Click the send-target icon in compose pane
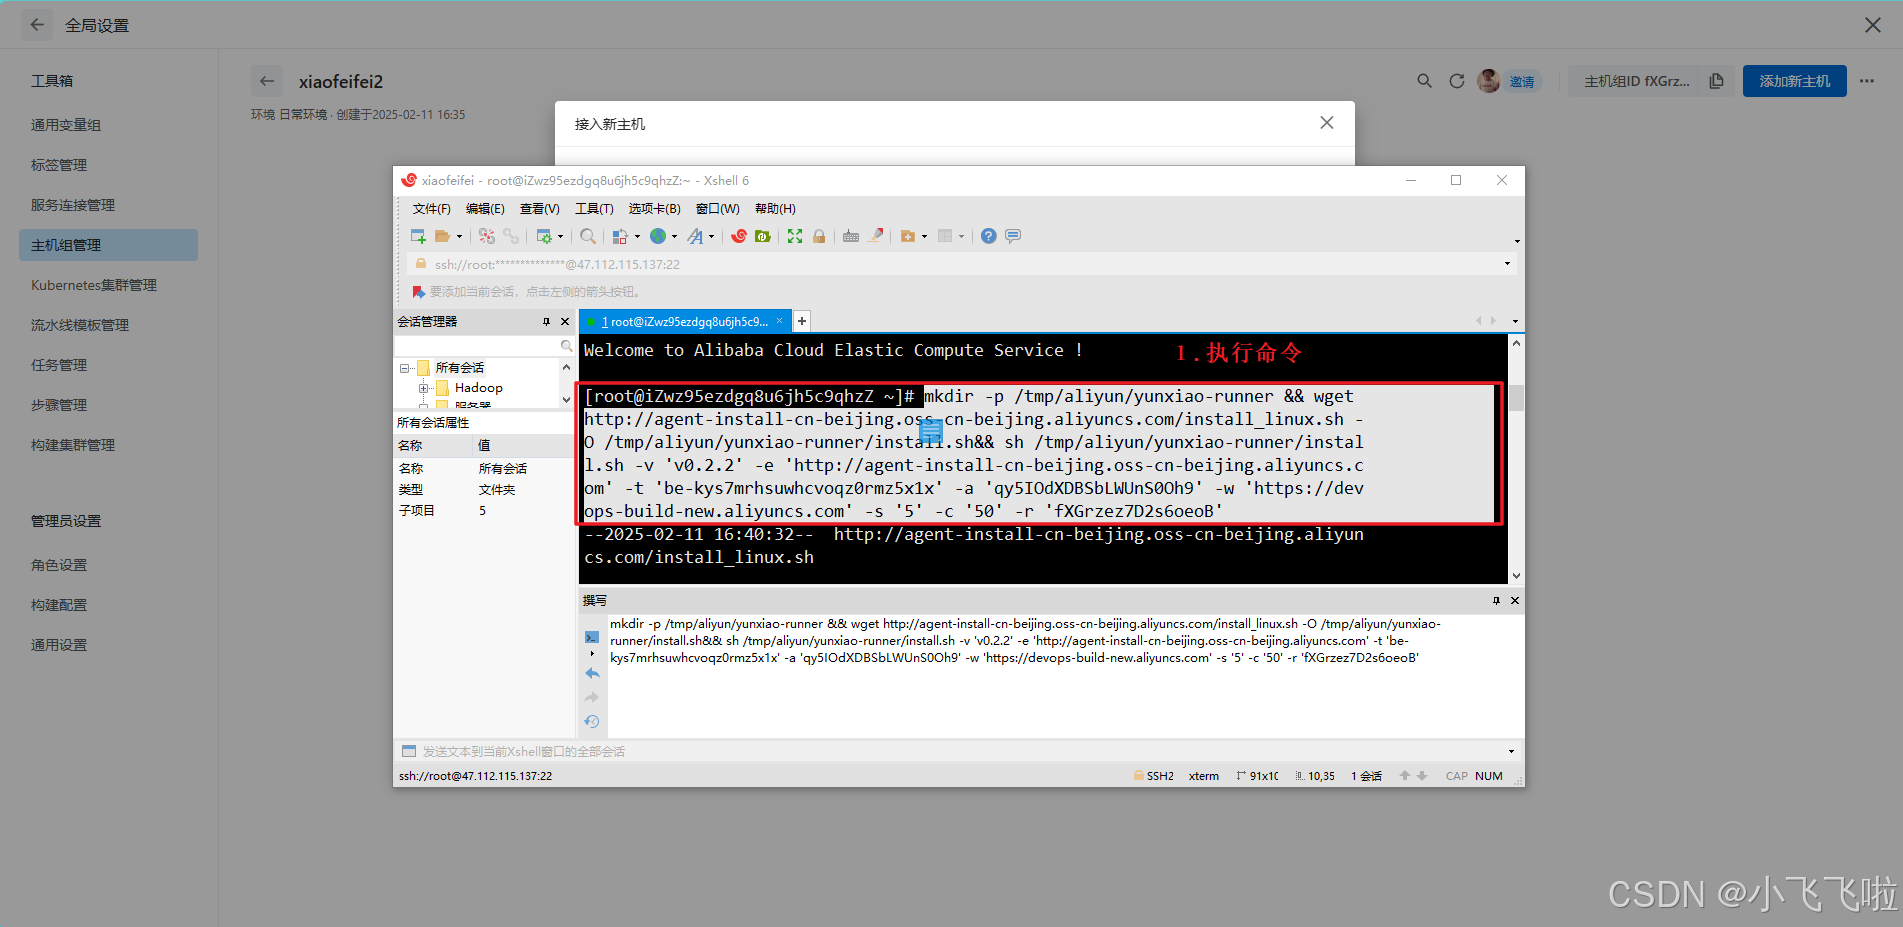 point(592,637)
